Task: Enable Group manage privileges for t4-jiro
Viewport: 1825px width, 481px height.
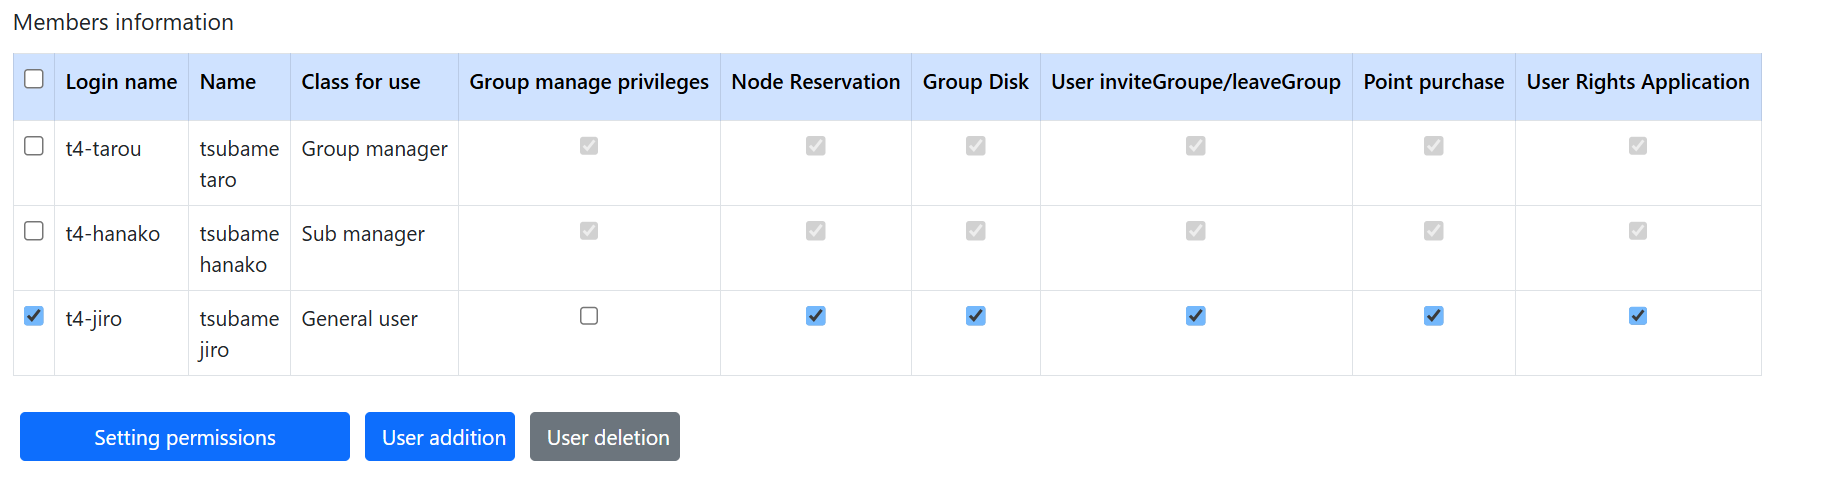Action: tap(589, 316)
